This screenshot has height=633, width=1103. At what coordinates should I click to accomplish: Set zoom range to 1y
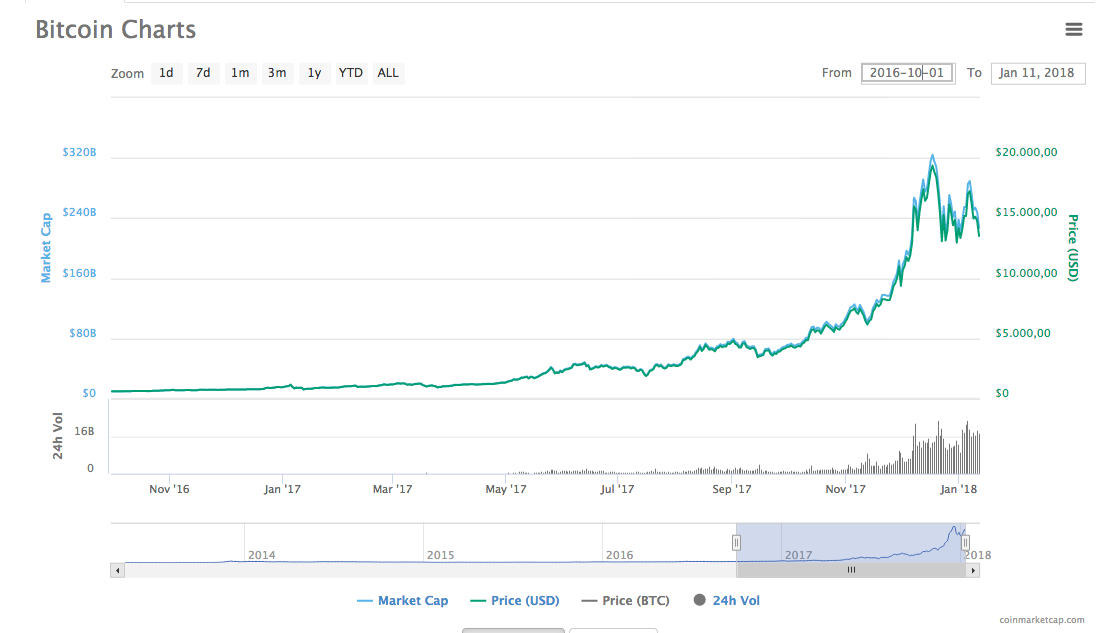314,73
